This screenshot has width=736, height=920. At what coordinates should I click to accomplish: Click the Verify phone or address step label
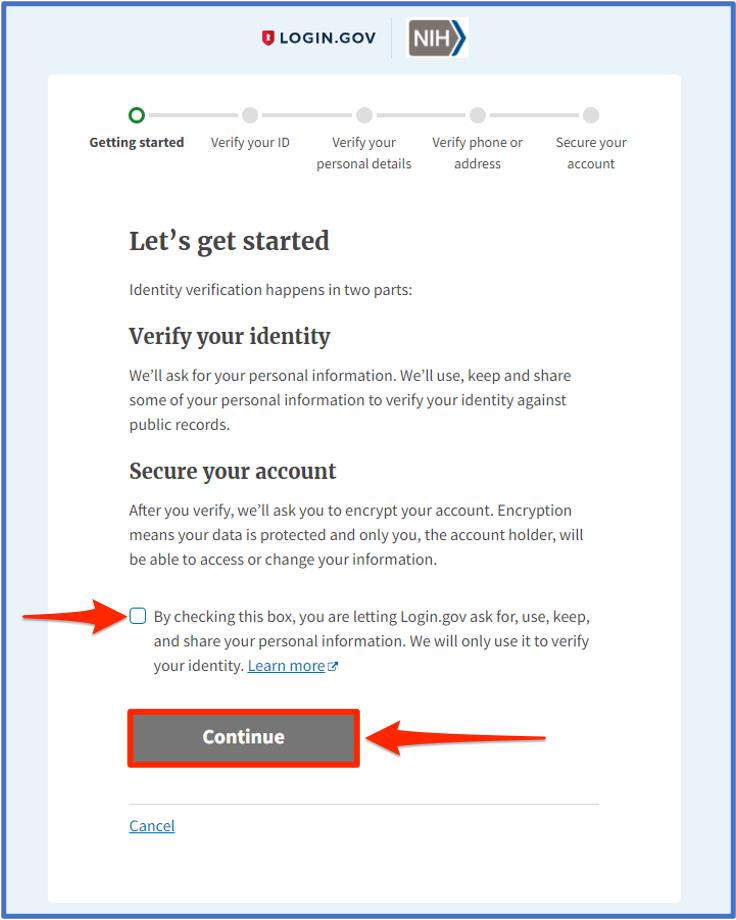pyautogui.click(x=477, y=152)
